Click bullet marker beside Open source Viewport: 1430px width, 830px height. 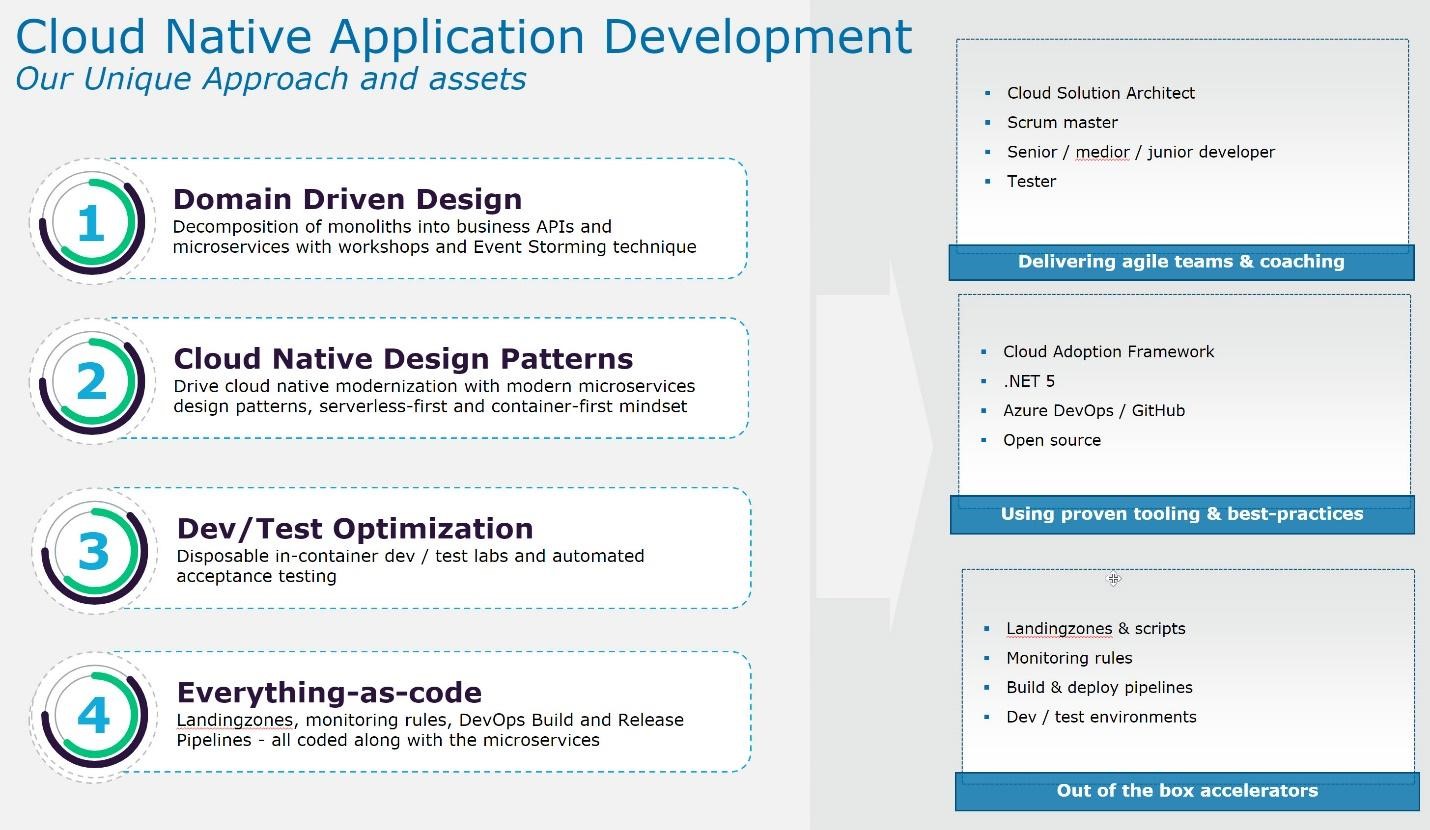pyautogui.click(x=983, y=440)
